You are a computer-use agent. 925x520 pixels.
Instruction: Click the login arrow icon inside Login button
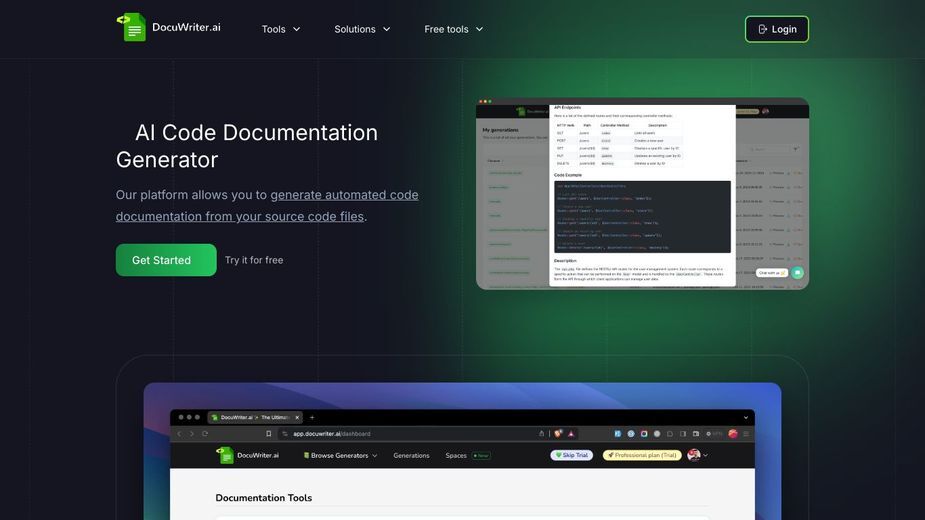(762, 29)
